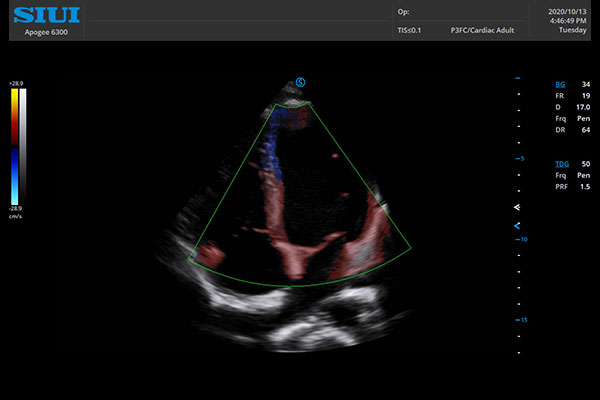The image size is (600, 400).
Task: Click the Frq Pen value under BG
Action: click(x=584, y=119)
